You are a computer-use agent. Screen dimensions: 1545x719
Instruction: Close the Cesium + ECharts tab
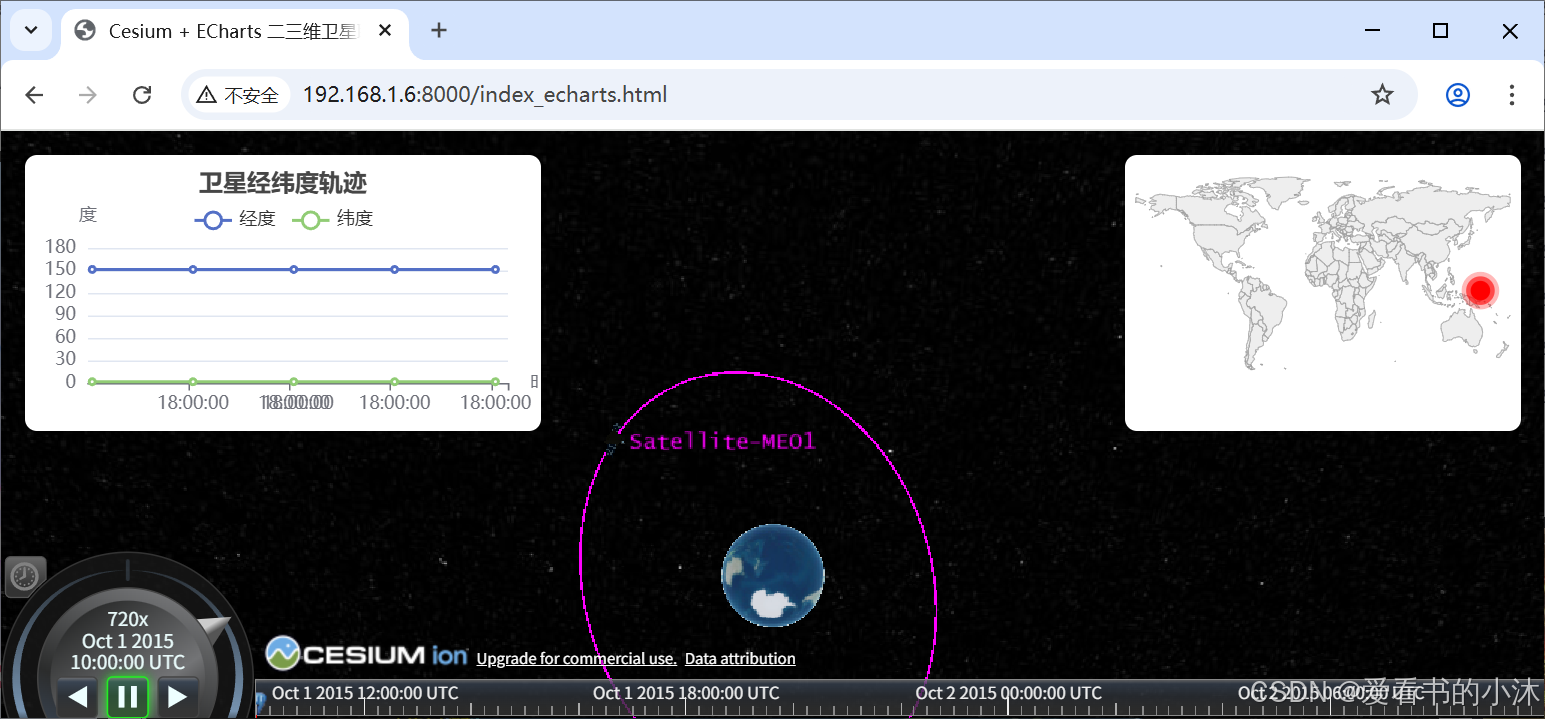[x=385, y=31]
